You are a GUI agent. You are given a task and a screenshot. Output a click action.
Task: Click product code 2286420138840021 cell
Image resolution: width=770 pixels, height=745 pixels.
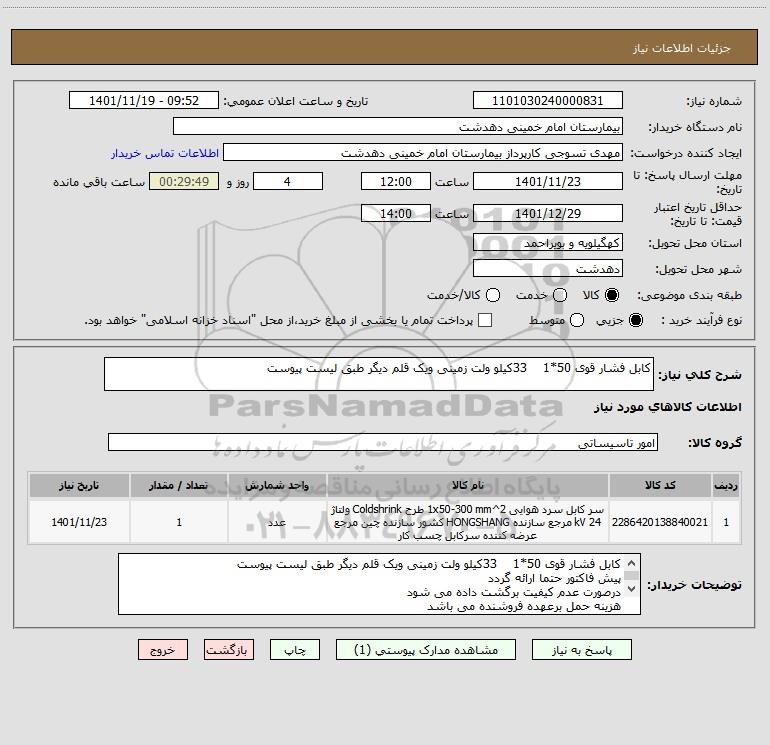tap(660, 522)
